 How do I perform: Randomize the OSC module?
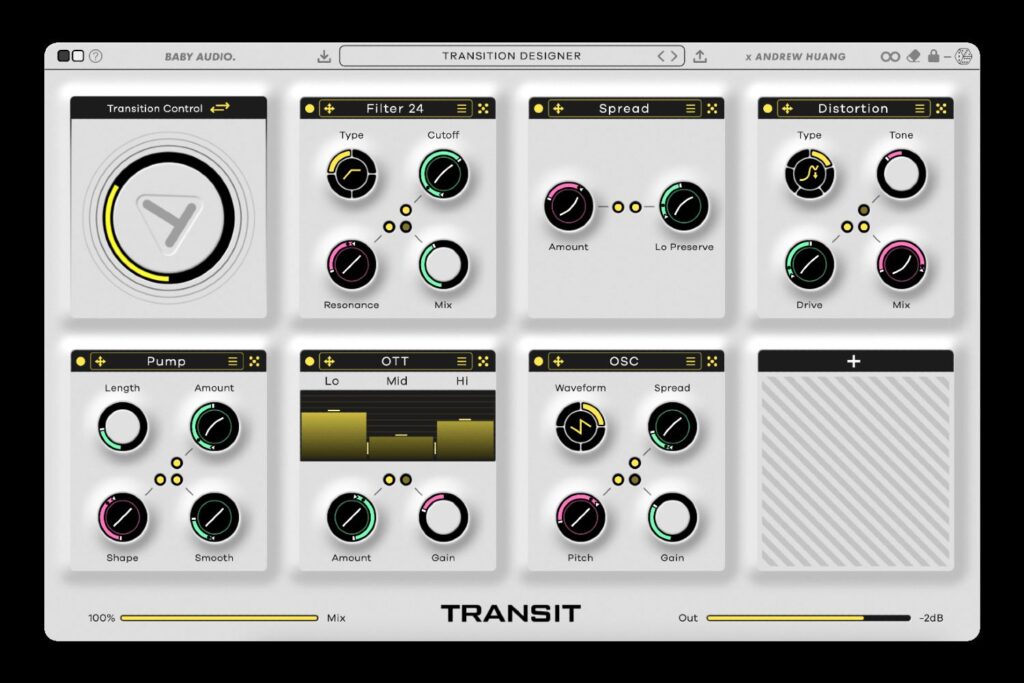coord(712,361)
